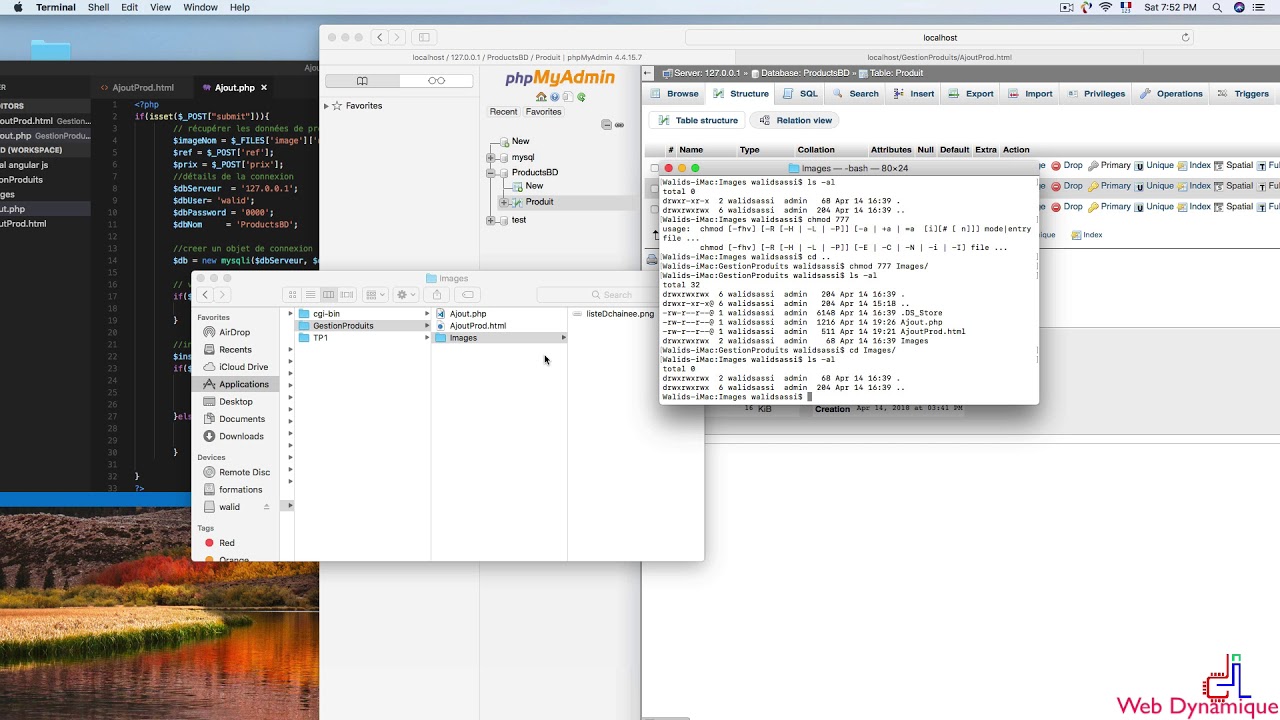1280x720 pixels.
Task: Click Finder edit tags icon
Action: (x=467, y=295)
